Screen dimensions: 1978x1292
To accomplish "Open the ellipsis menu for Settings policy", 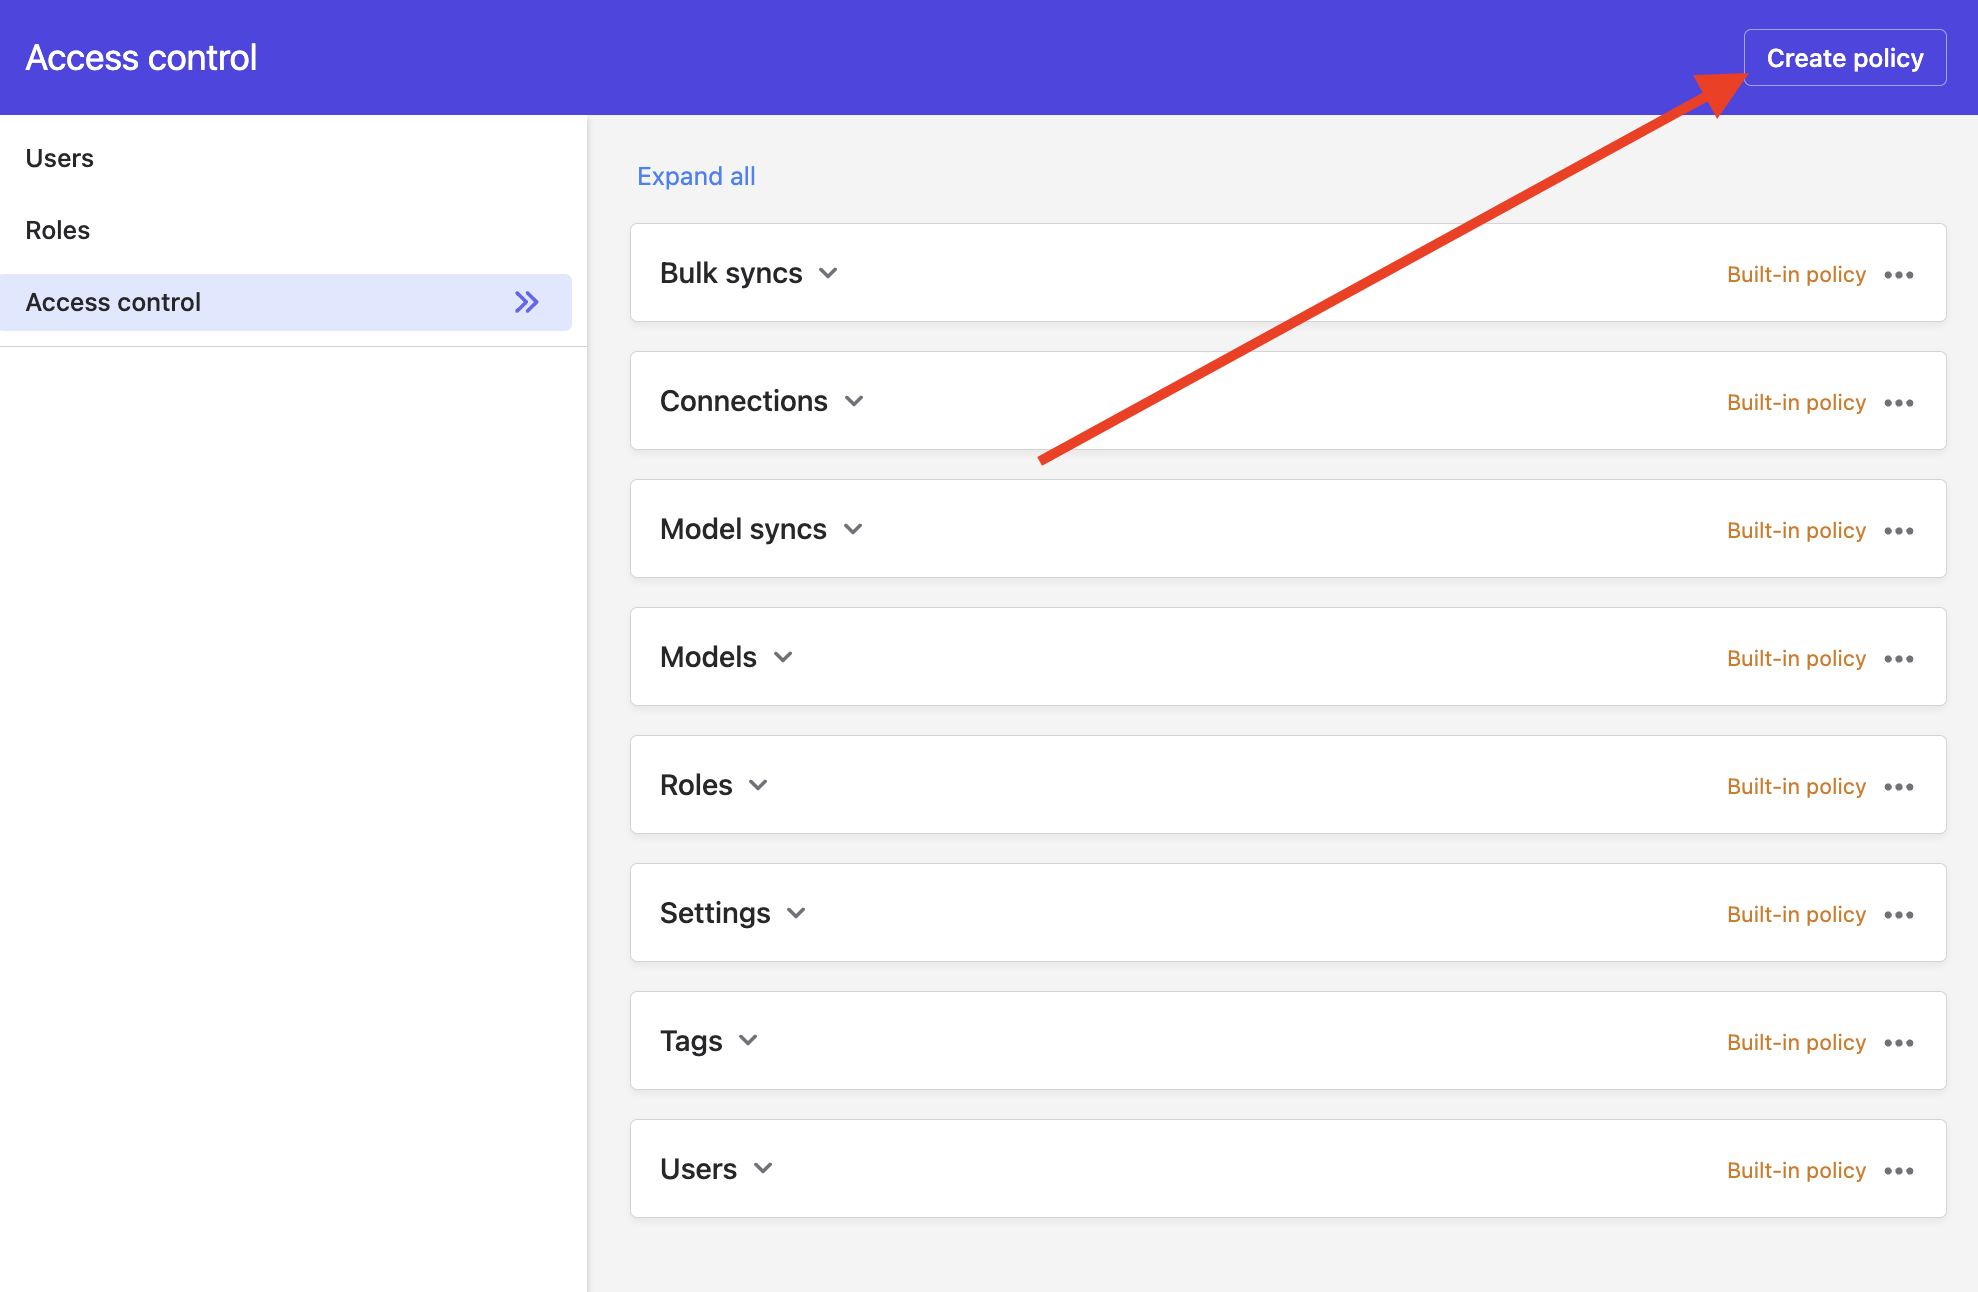I will coord(1898,915).
